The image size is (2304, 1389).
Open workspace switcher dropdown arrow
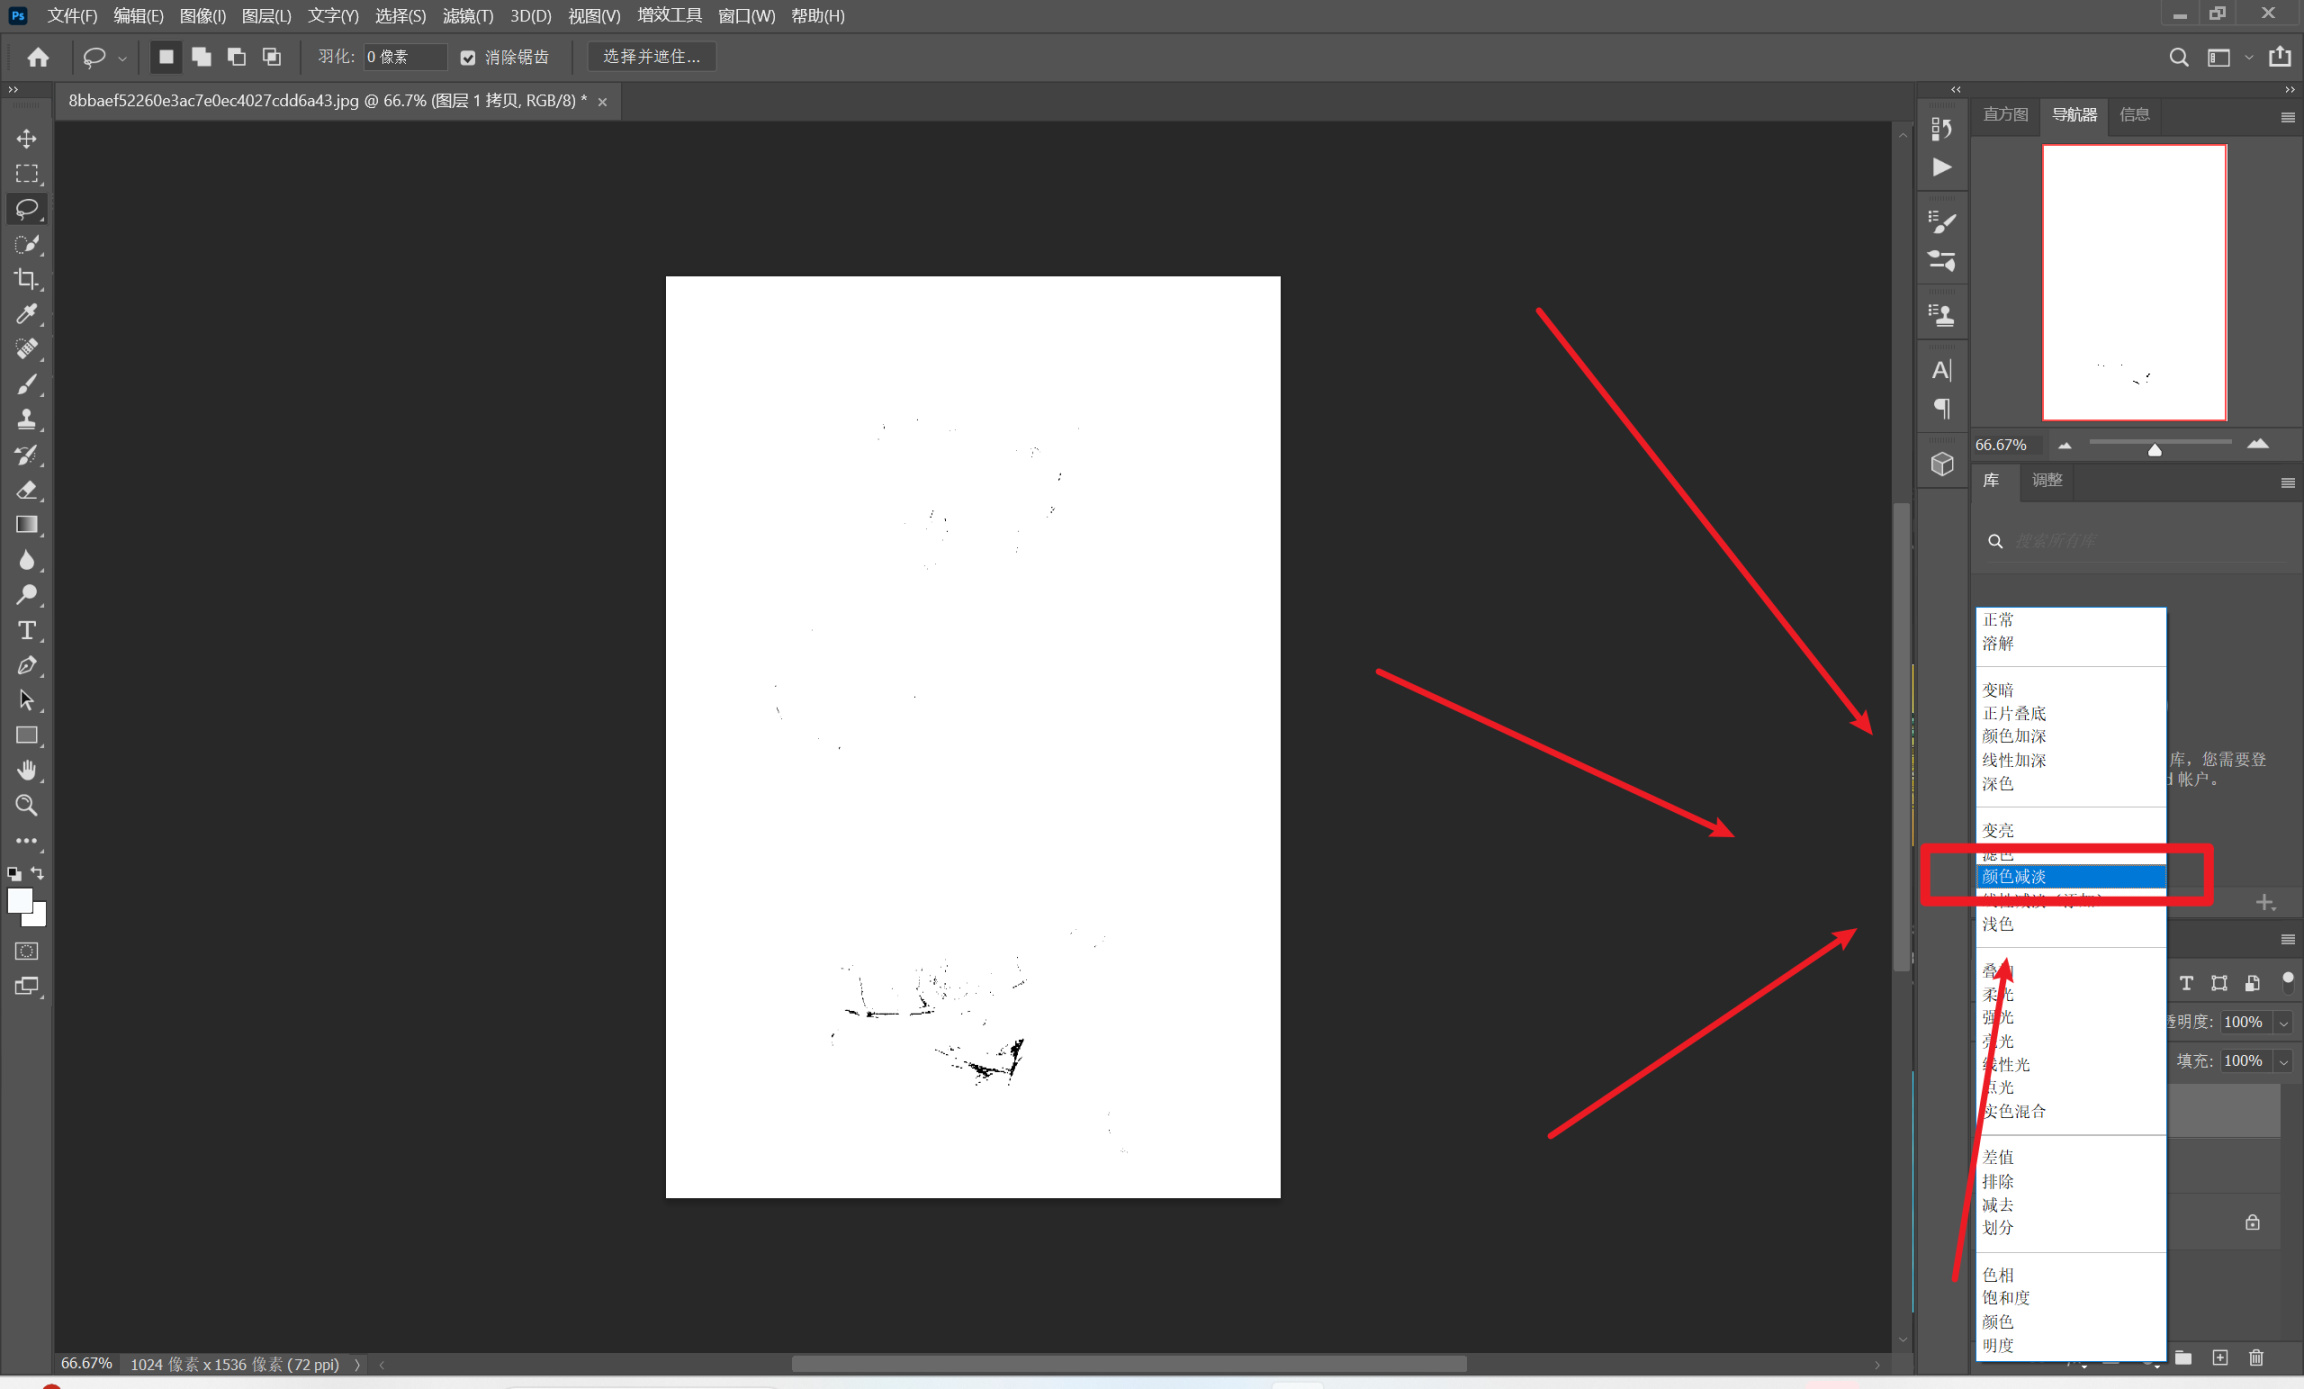pyautogui.click(x=2249, y=58)
